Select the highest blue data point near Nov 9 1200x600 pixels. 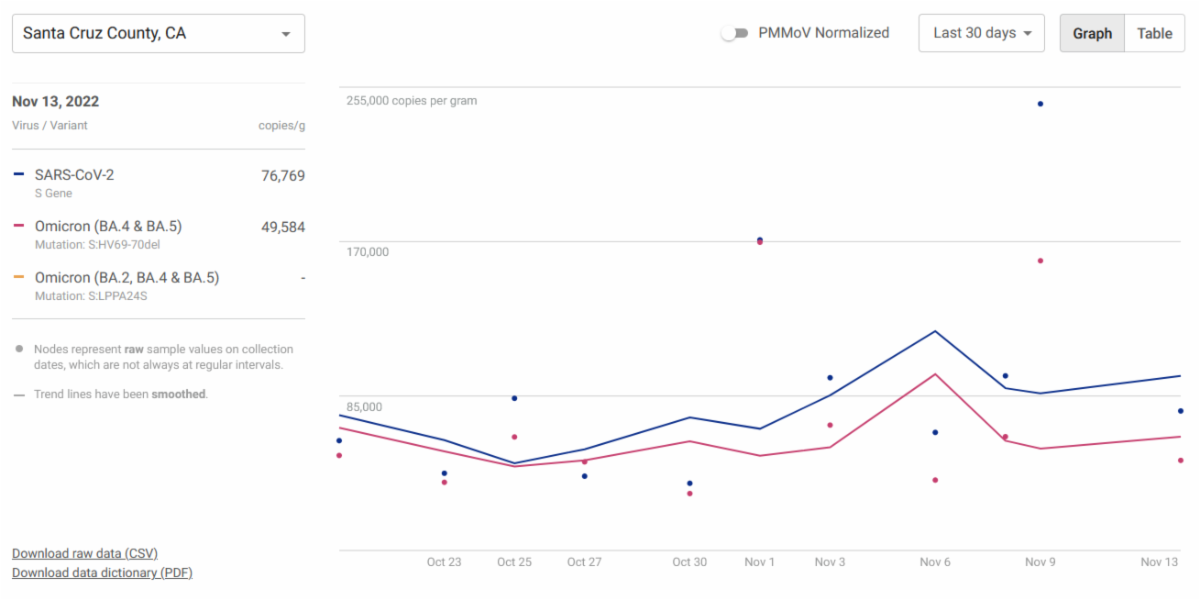pyautogui.click(x=1040, y=104)
